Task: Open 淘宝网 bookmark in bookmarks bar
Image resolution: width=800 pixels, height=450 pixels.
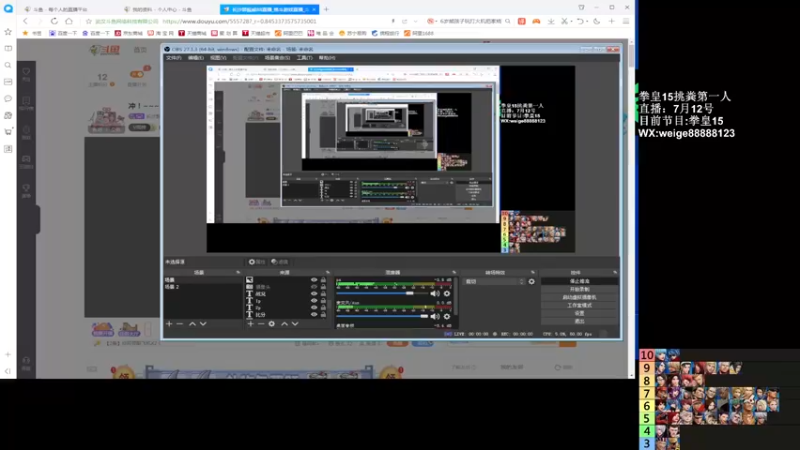Action: click(161, 33)
